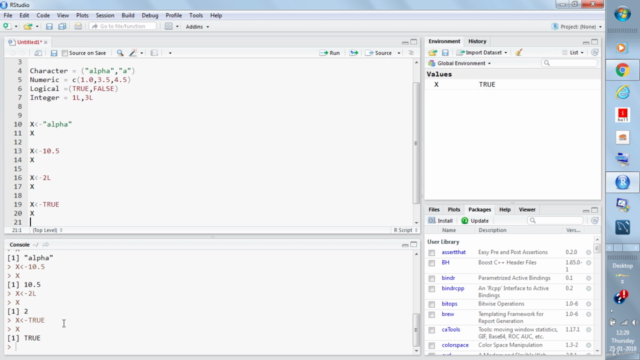Tick the brew package checkbox

tap(431, 315)
